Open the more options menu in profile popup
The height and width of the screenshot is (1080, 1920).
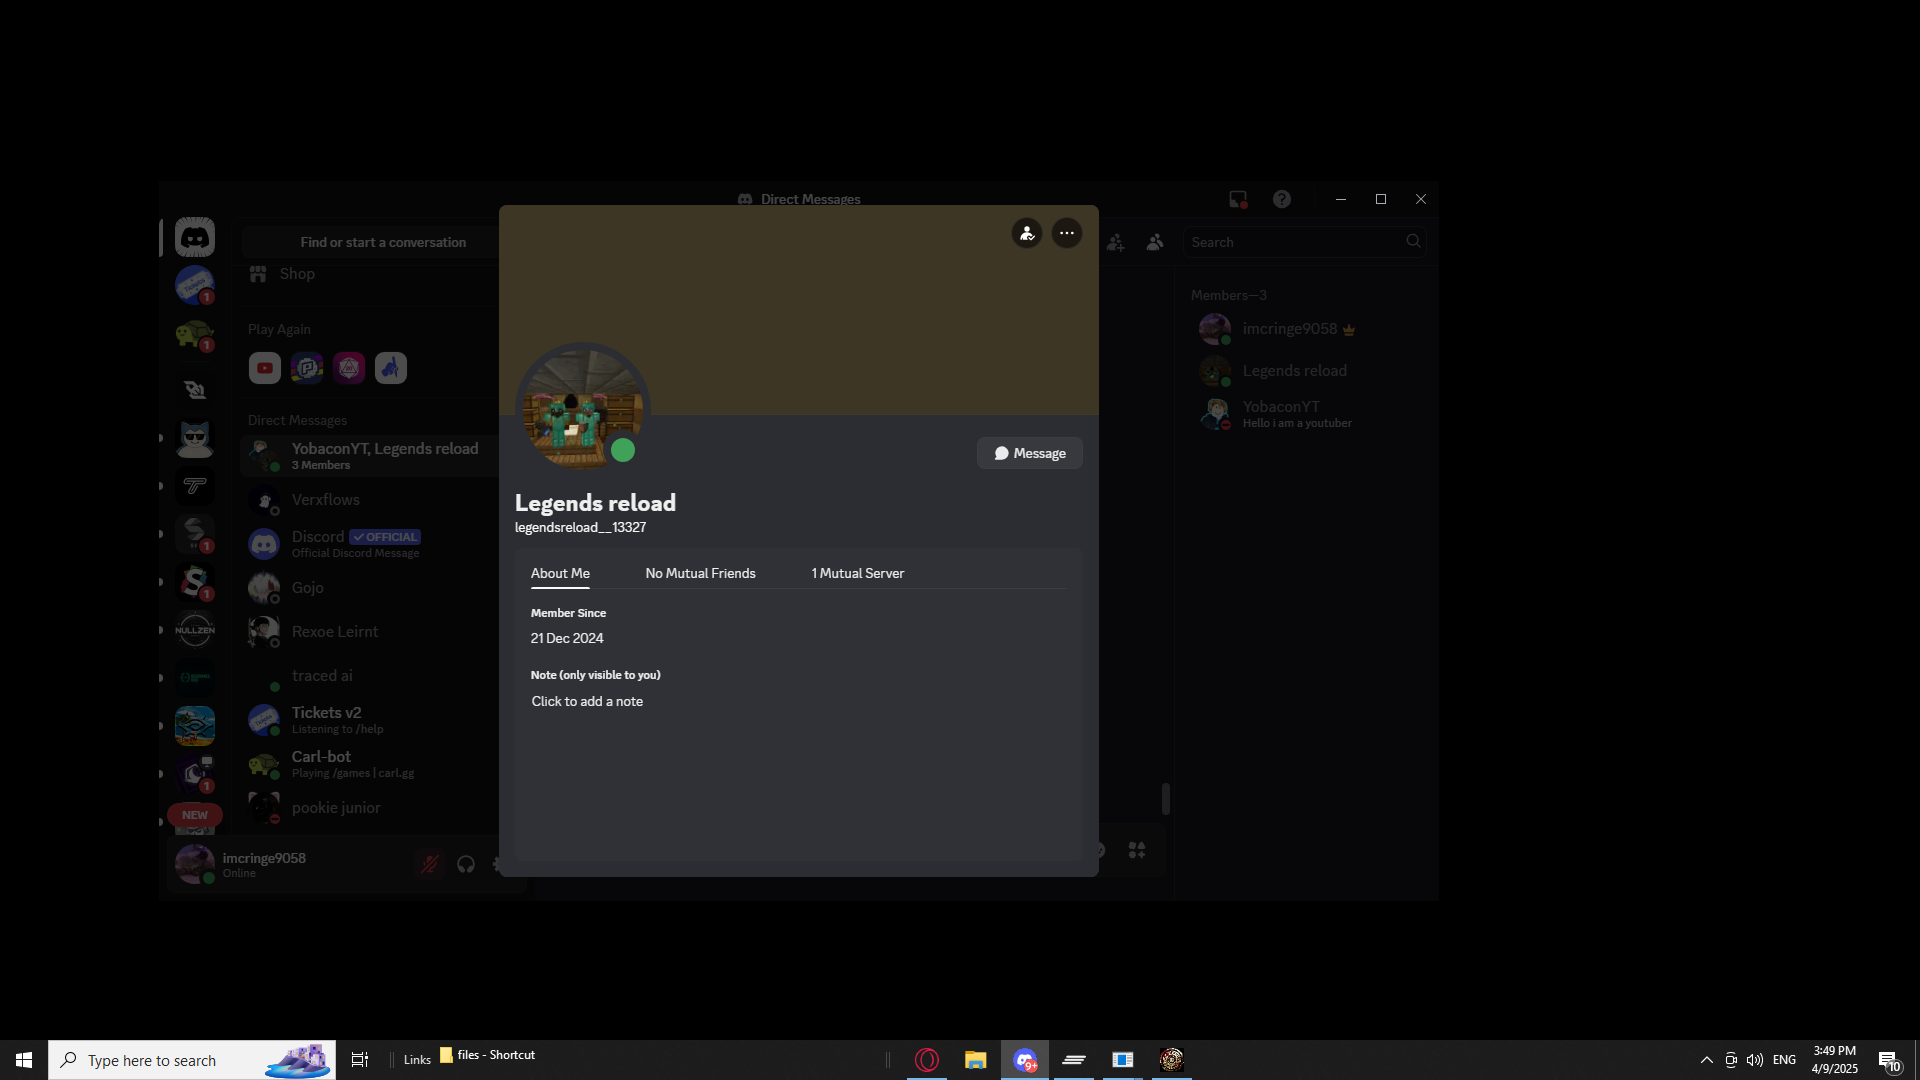point(1067,234)
